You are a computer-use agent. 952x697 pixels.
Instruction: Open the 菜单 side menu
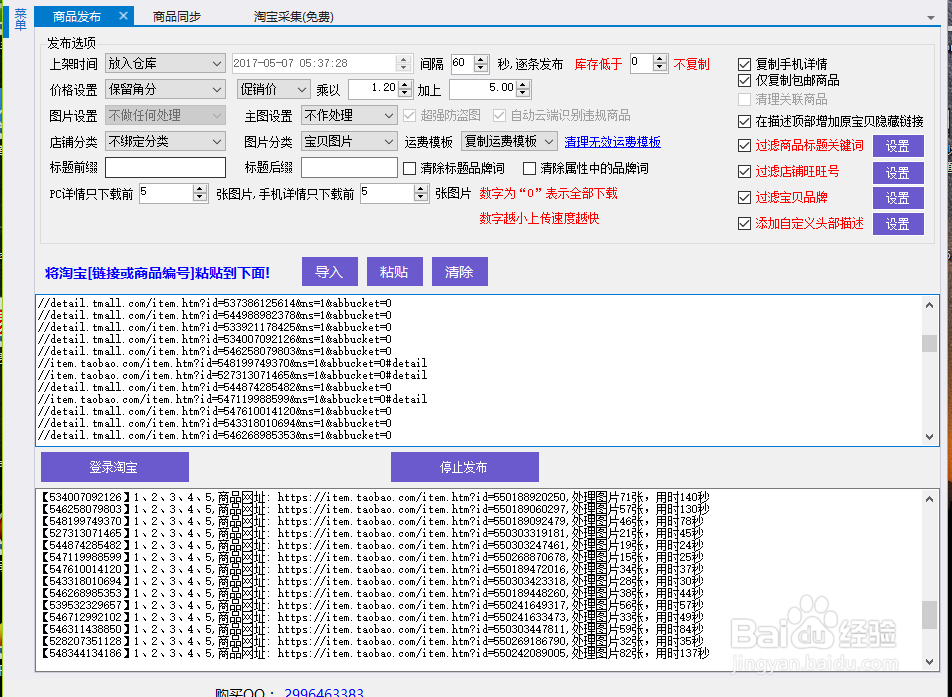point(21,19)
